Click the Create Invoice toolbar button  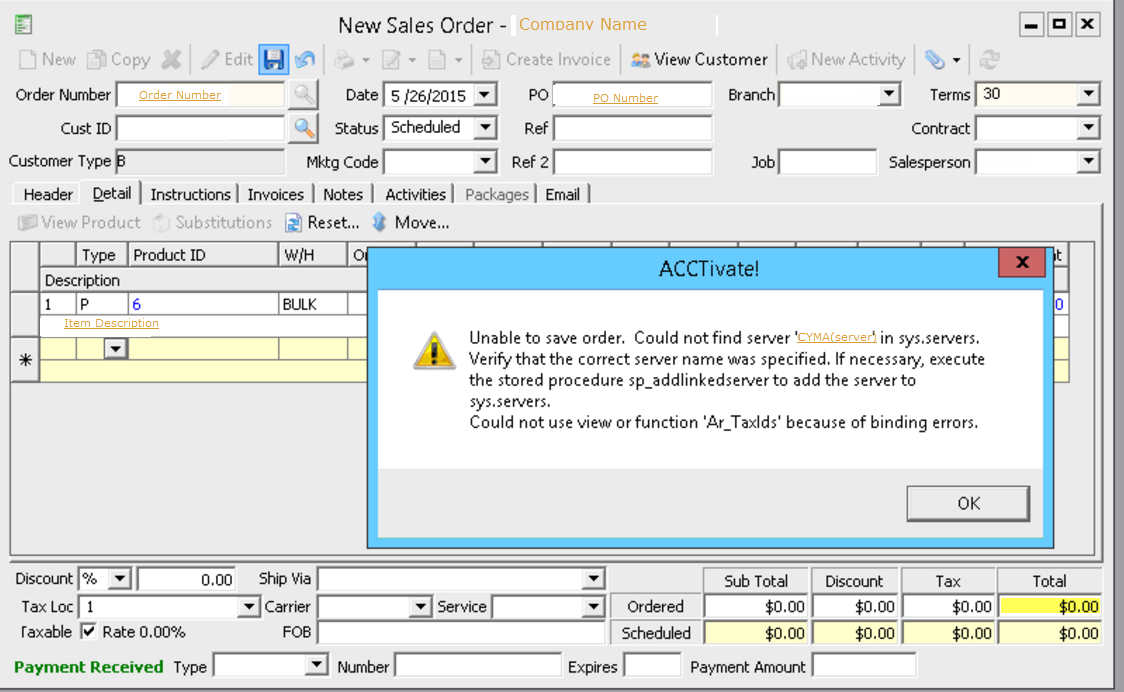pos(546,60)
